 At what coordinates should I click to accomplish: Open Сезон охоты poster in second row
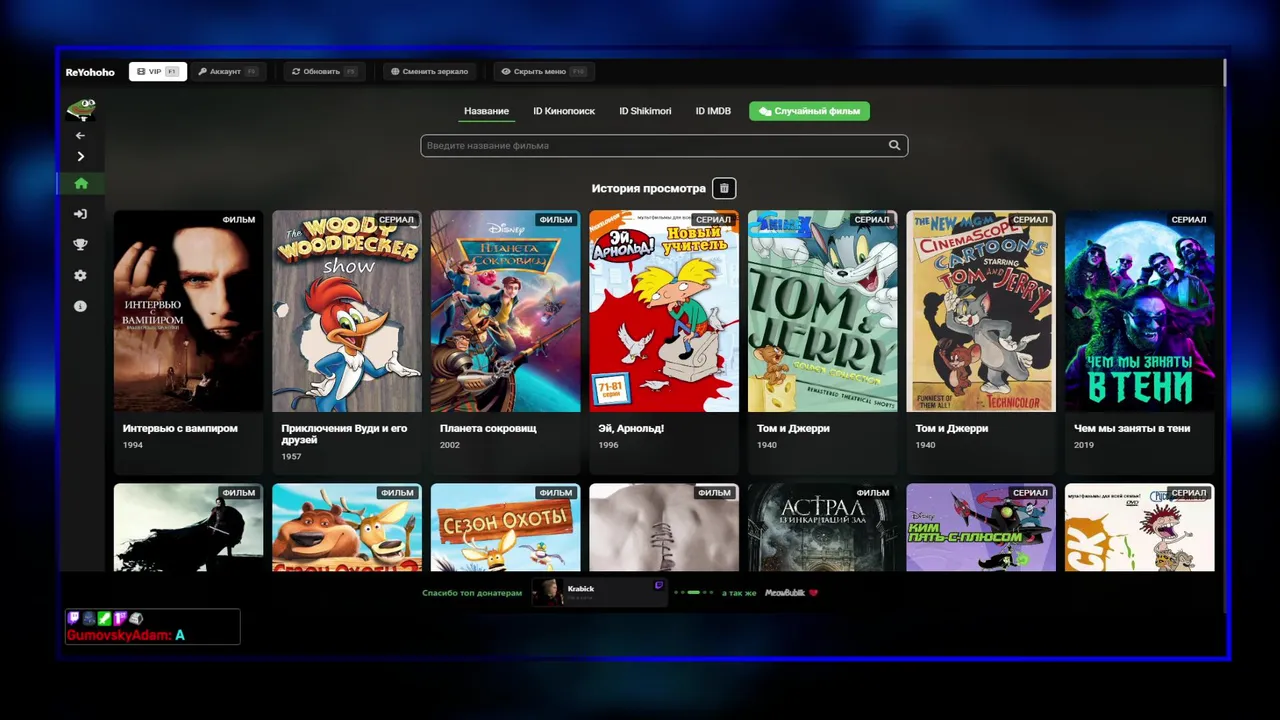505,528
